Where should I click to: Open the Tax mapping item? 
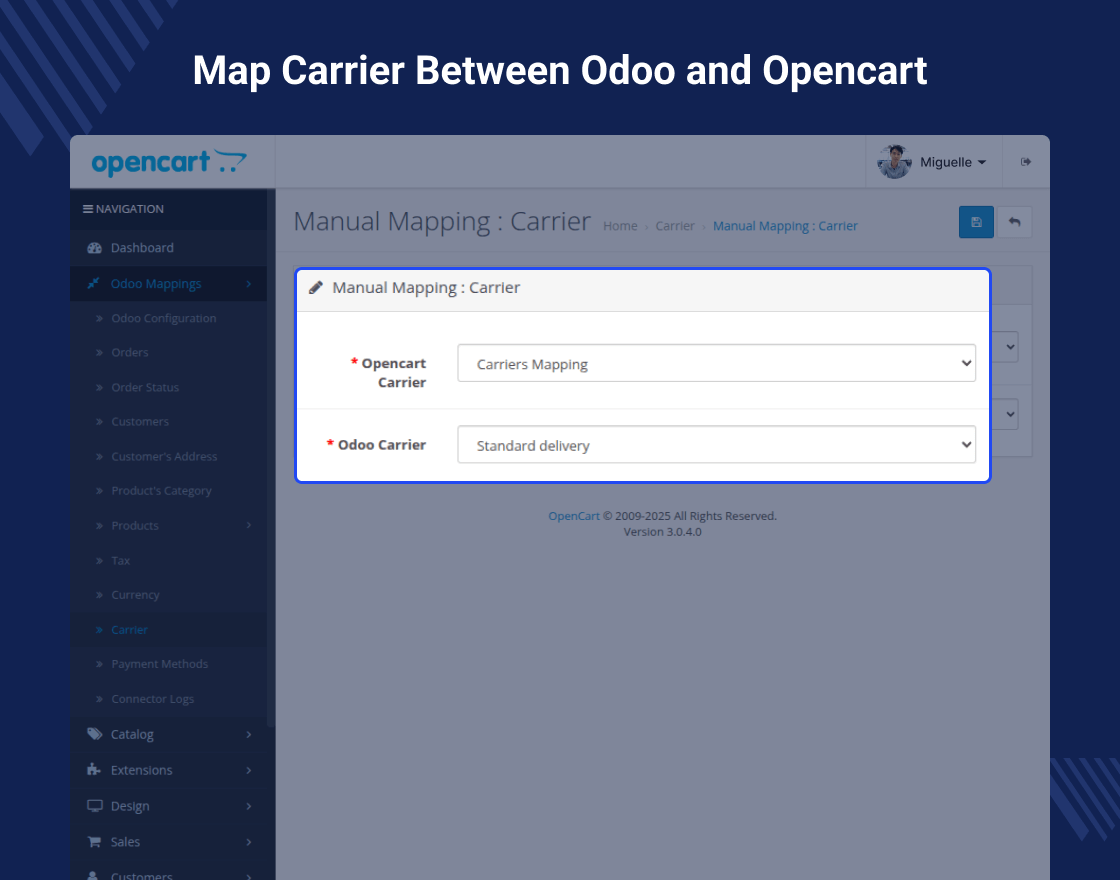120,561
